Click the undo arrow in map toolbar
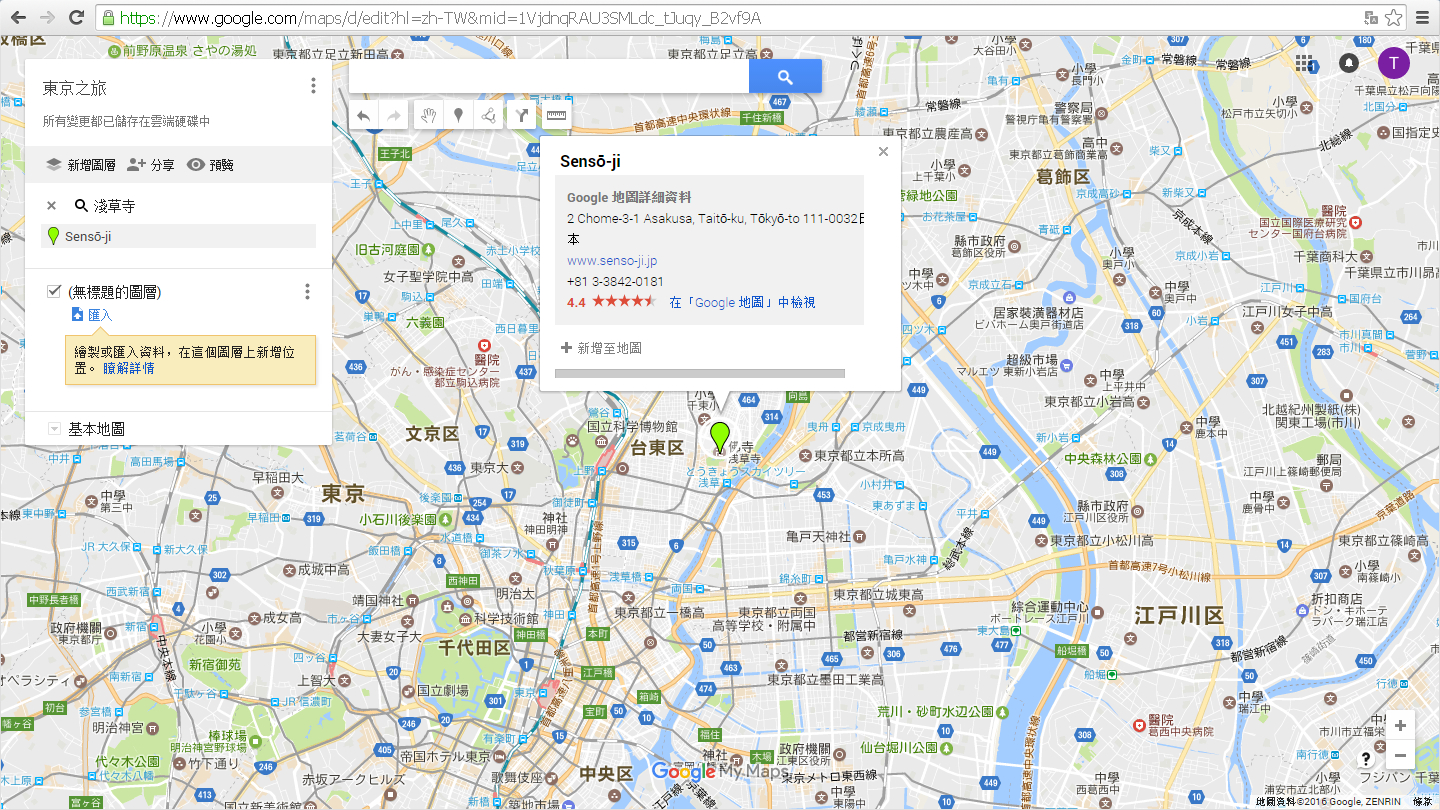The height and width of the screenshot is (810, 1440). pos(364,116)
